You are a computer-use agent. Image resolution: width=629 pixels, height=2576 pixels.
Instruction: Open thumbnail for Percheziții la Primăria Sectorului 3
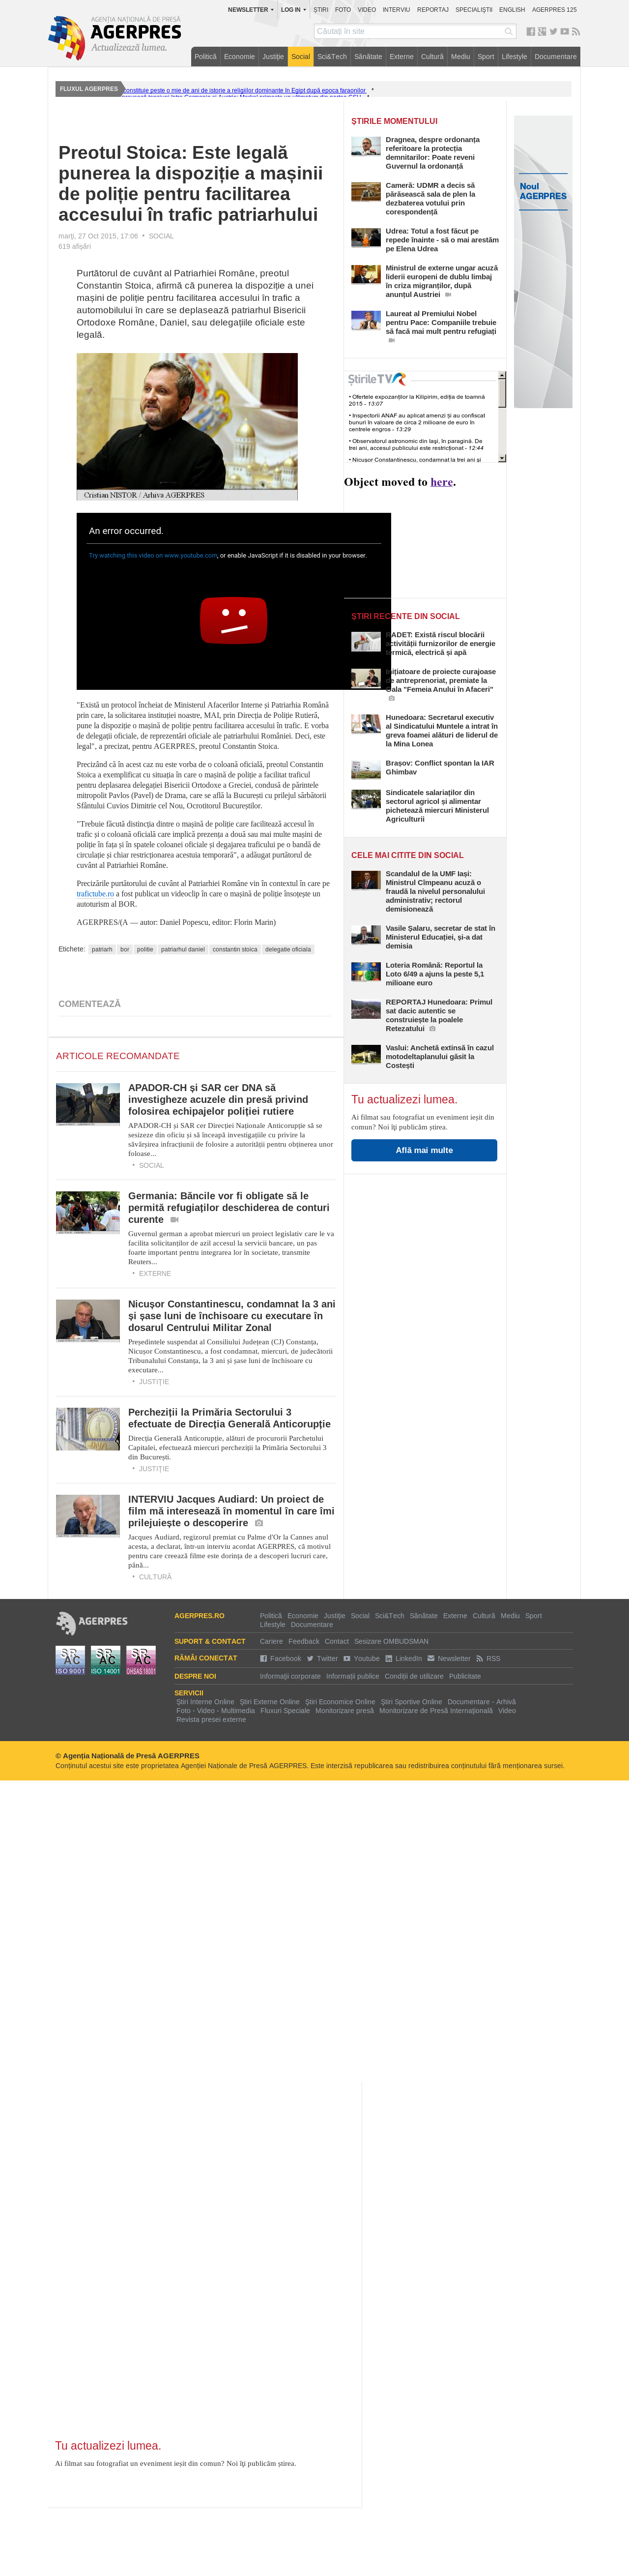[x=88, y=1429]
